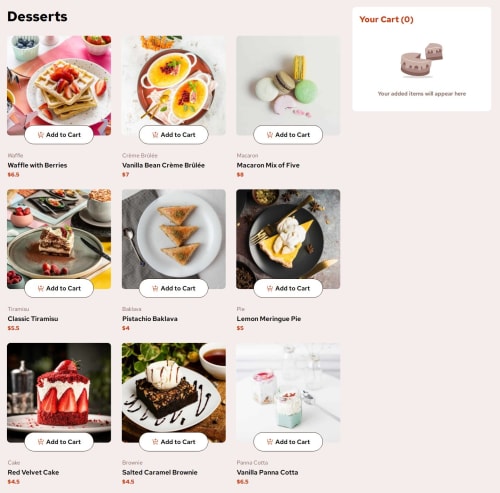Click the Salted Caramel Brownie title

pyautogui.click(x=160, y=472)
